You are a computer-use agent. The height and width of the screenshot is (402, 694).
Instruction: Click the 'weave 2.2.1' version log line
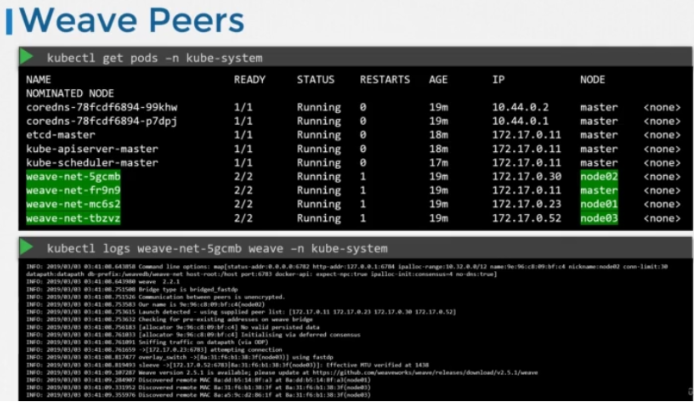click(x=103, y=282)
